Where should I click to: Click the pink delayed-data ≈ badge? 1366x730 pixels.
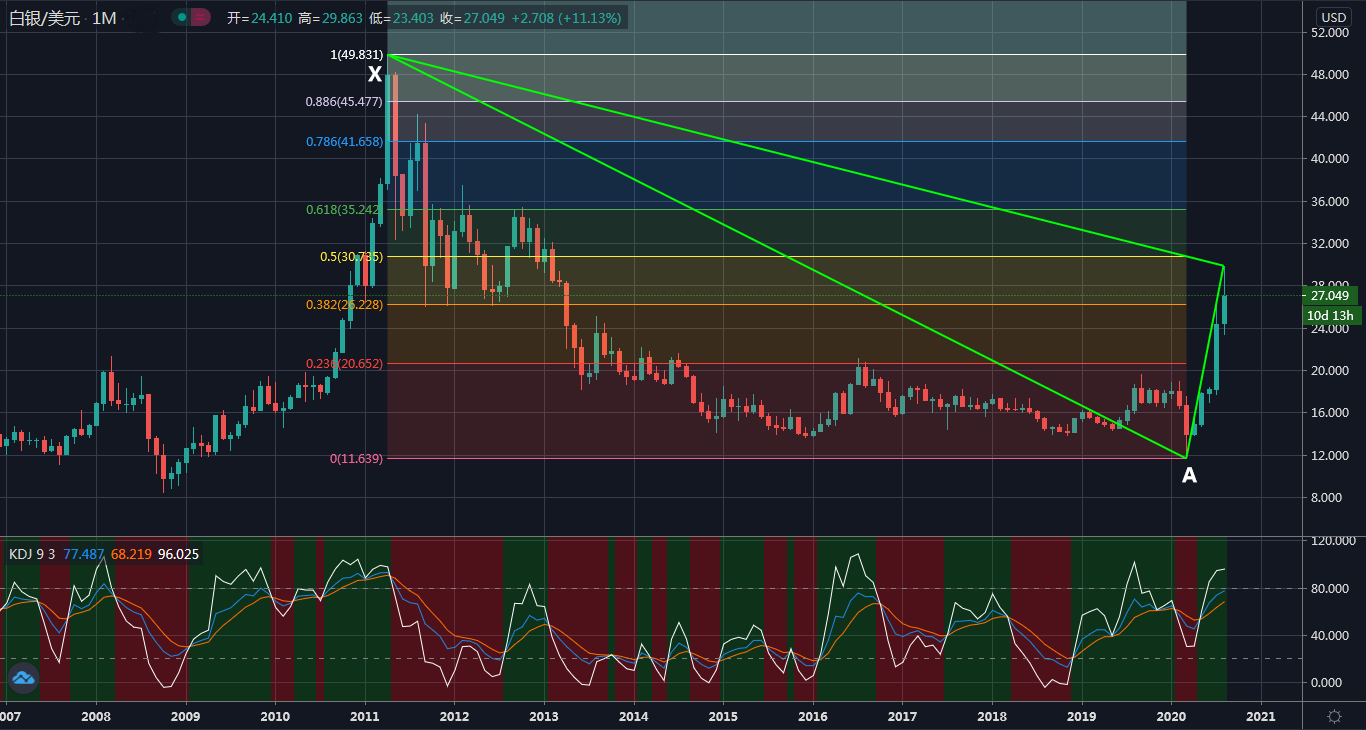200,17
